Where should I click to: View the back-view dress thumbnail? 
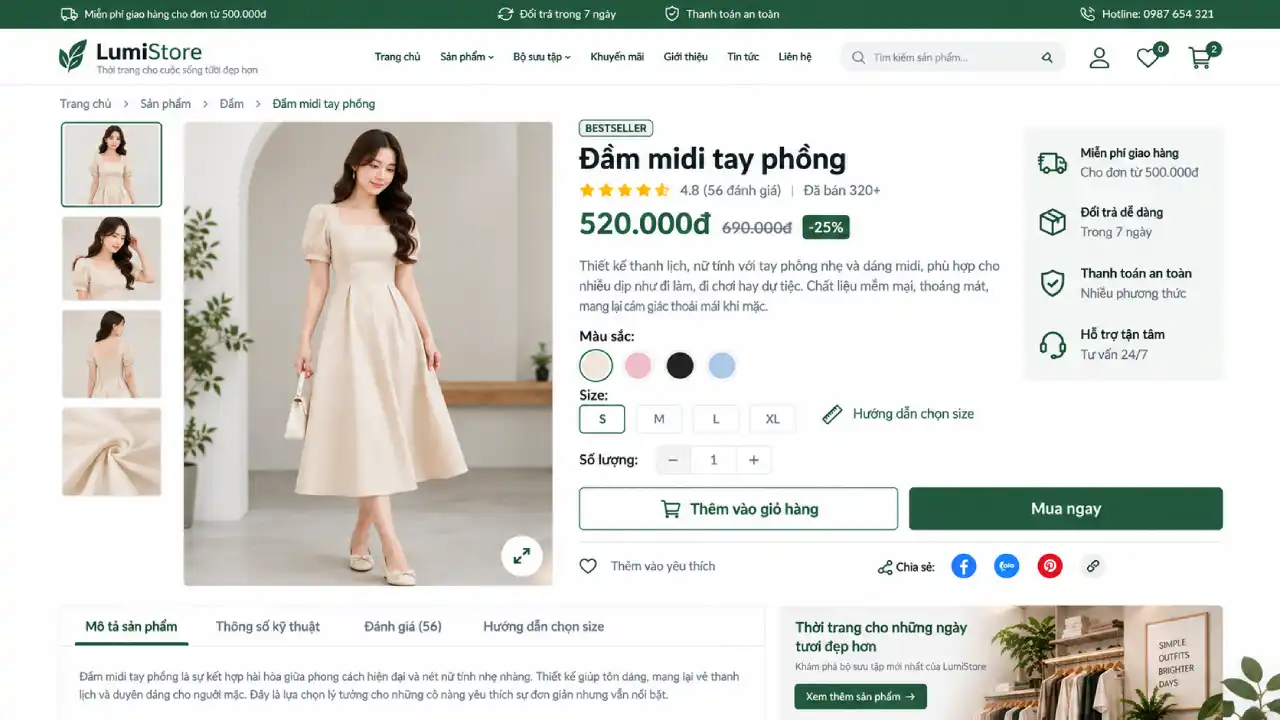coord(112,354)
